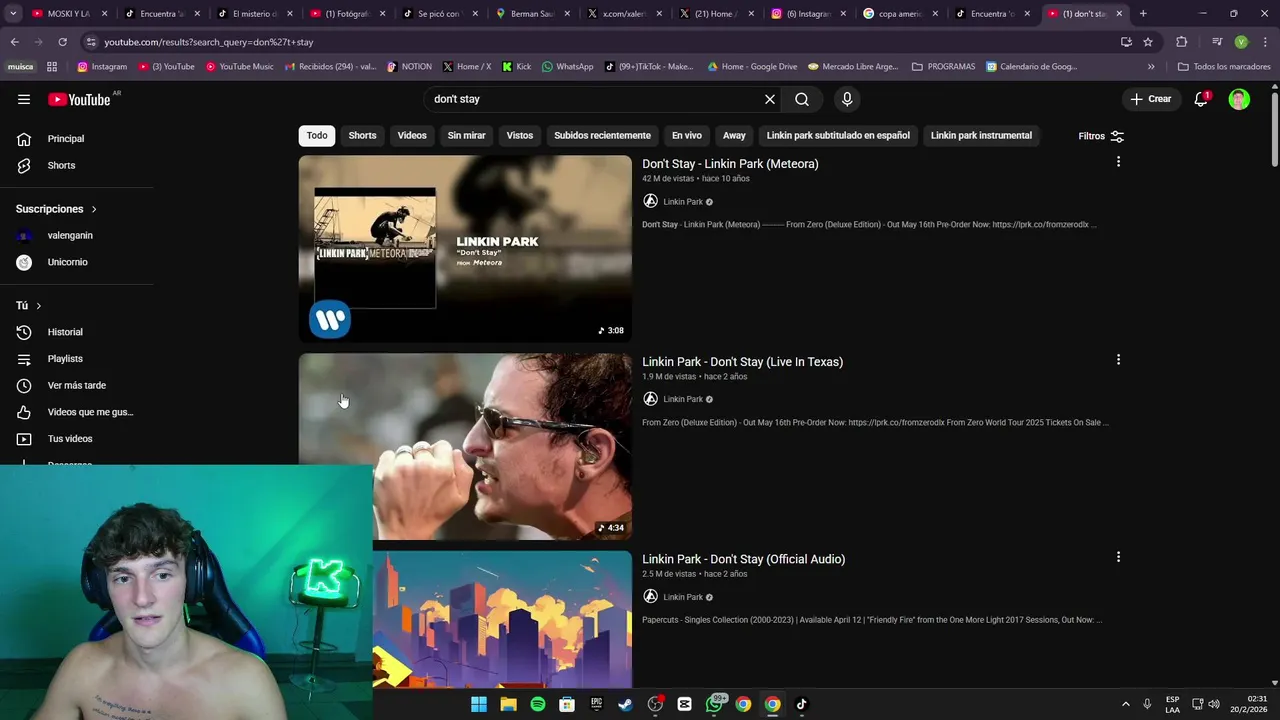Open Steam from the taskbar
This screenshot has height=720, width=1280.
625,704
